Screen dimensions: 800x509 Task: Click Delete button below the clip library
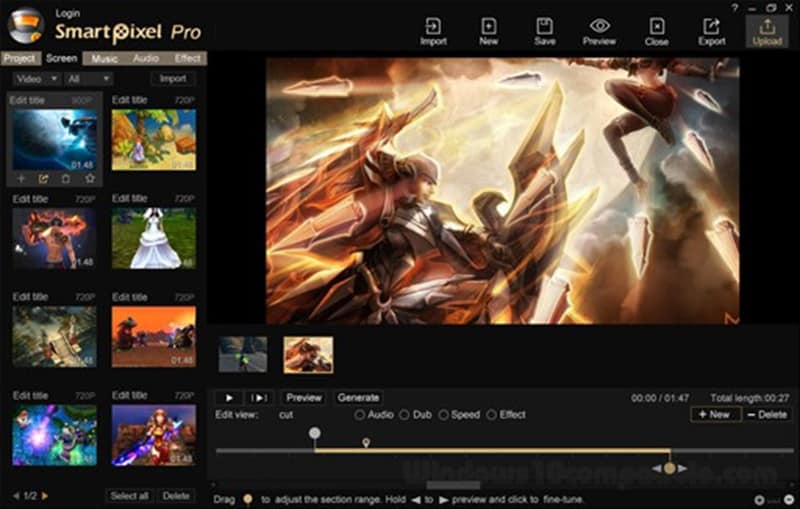pos(176,496)
